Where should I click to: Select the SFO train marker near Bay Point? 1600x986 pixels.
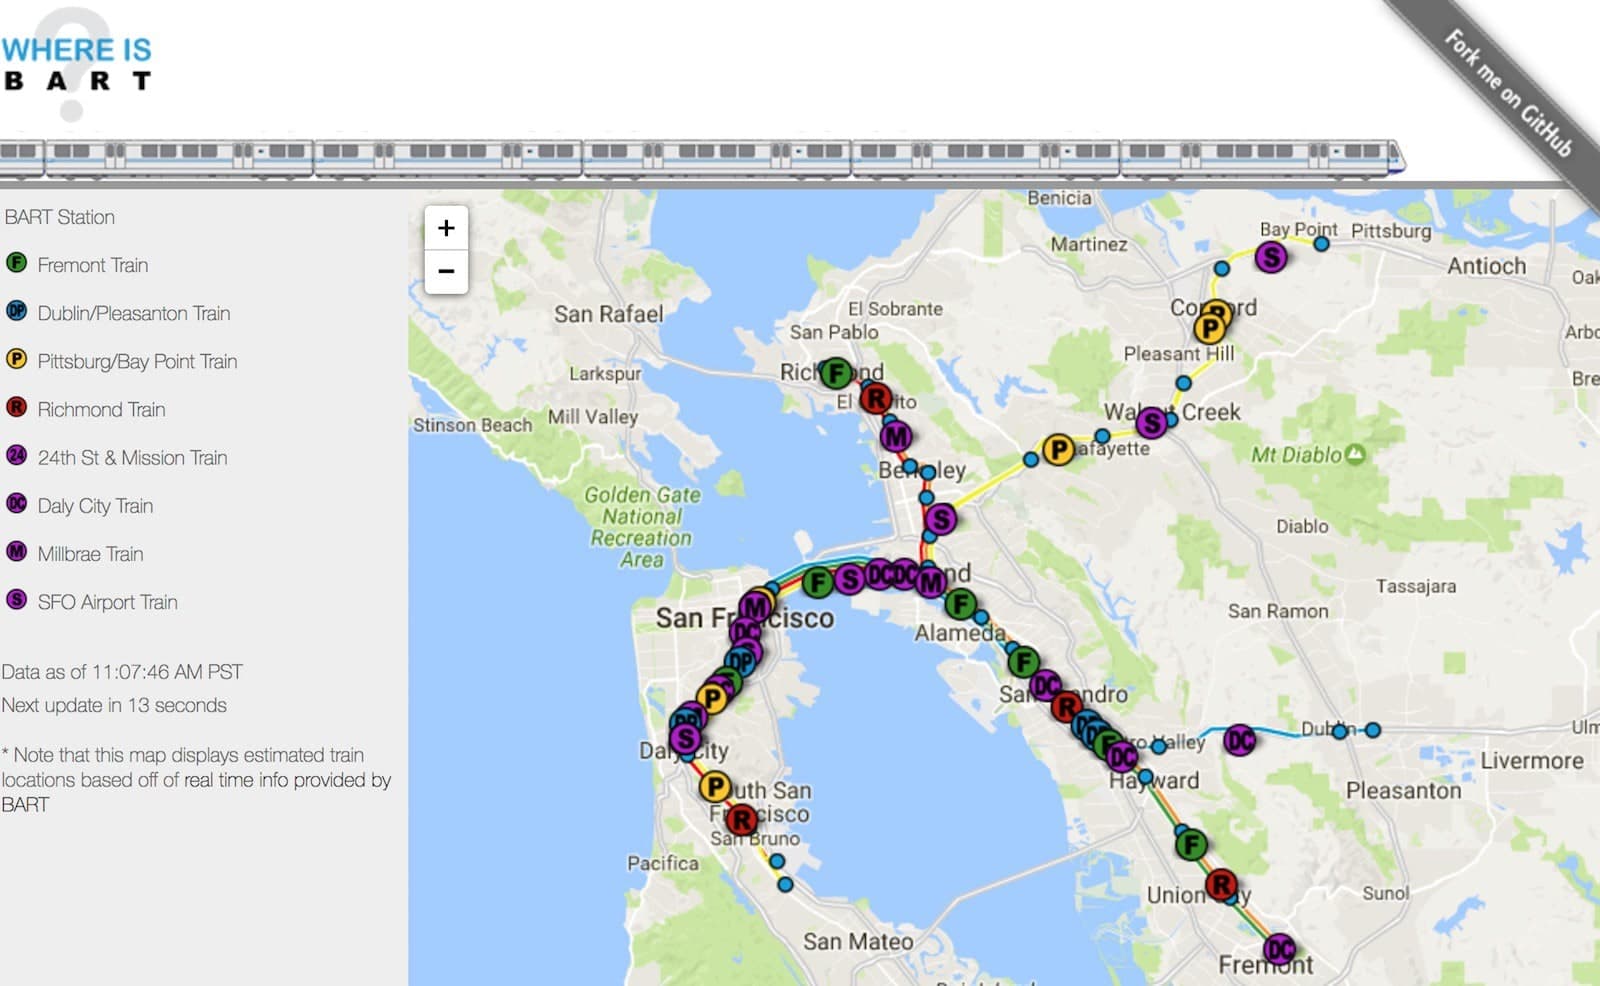click(x=1271, y=258)
